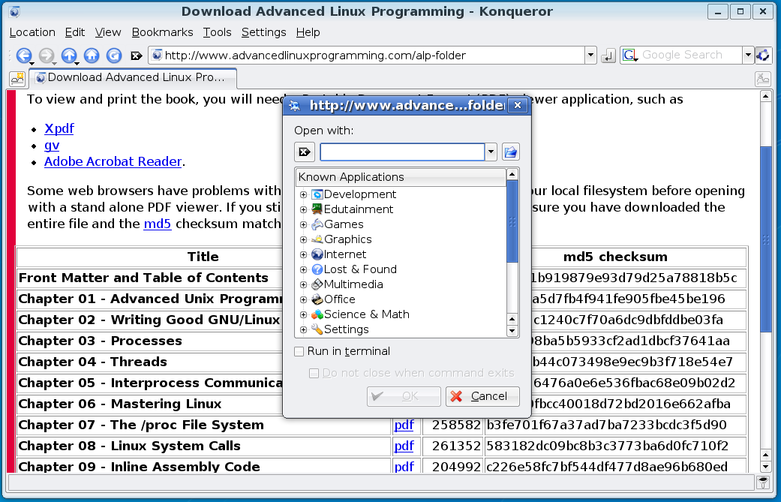Click the Internet globe icon
Image resolution: width=781 pixels, height=502 pixels.
(x=317, y=254)
